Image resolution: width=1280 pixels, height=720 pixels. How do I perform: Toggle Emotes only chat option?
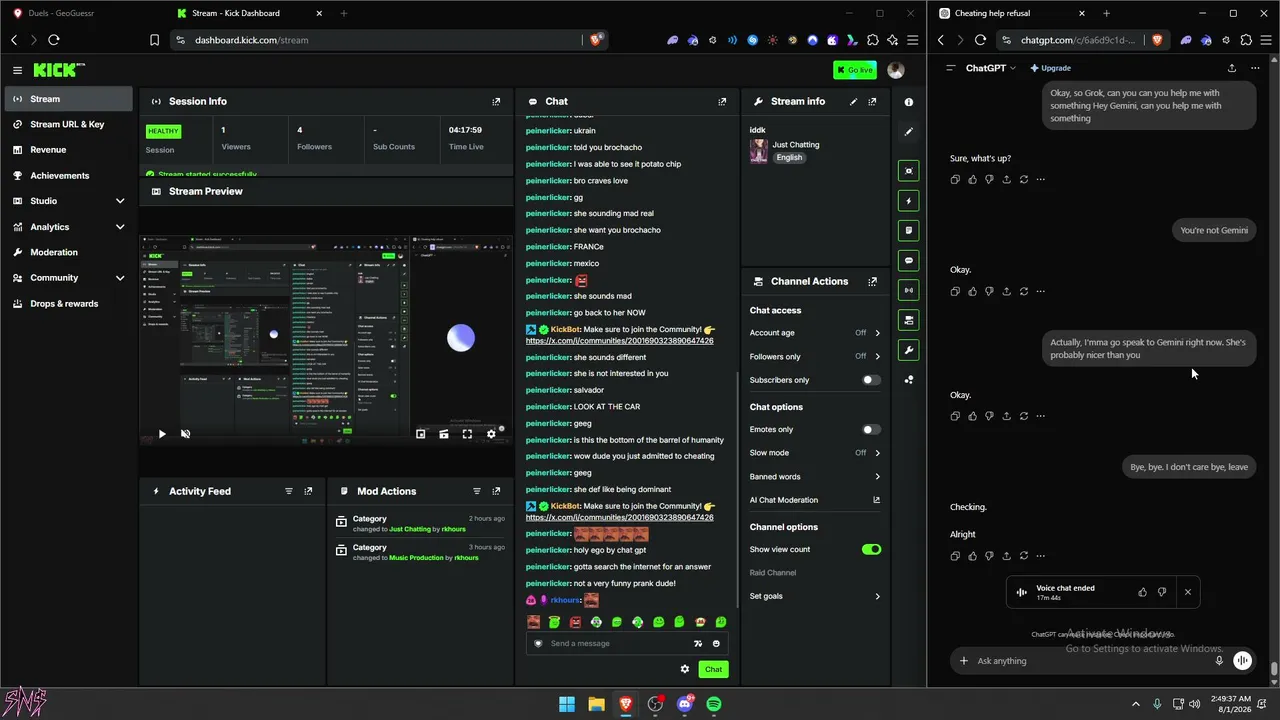click(x=872, y=429)
